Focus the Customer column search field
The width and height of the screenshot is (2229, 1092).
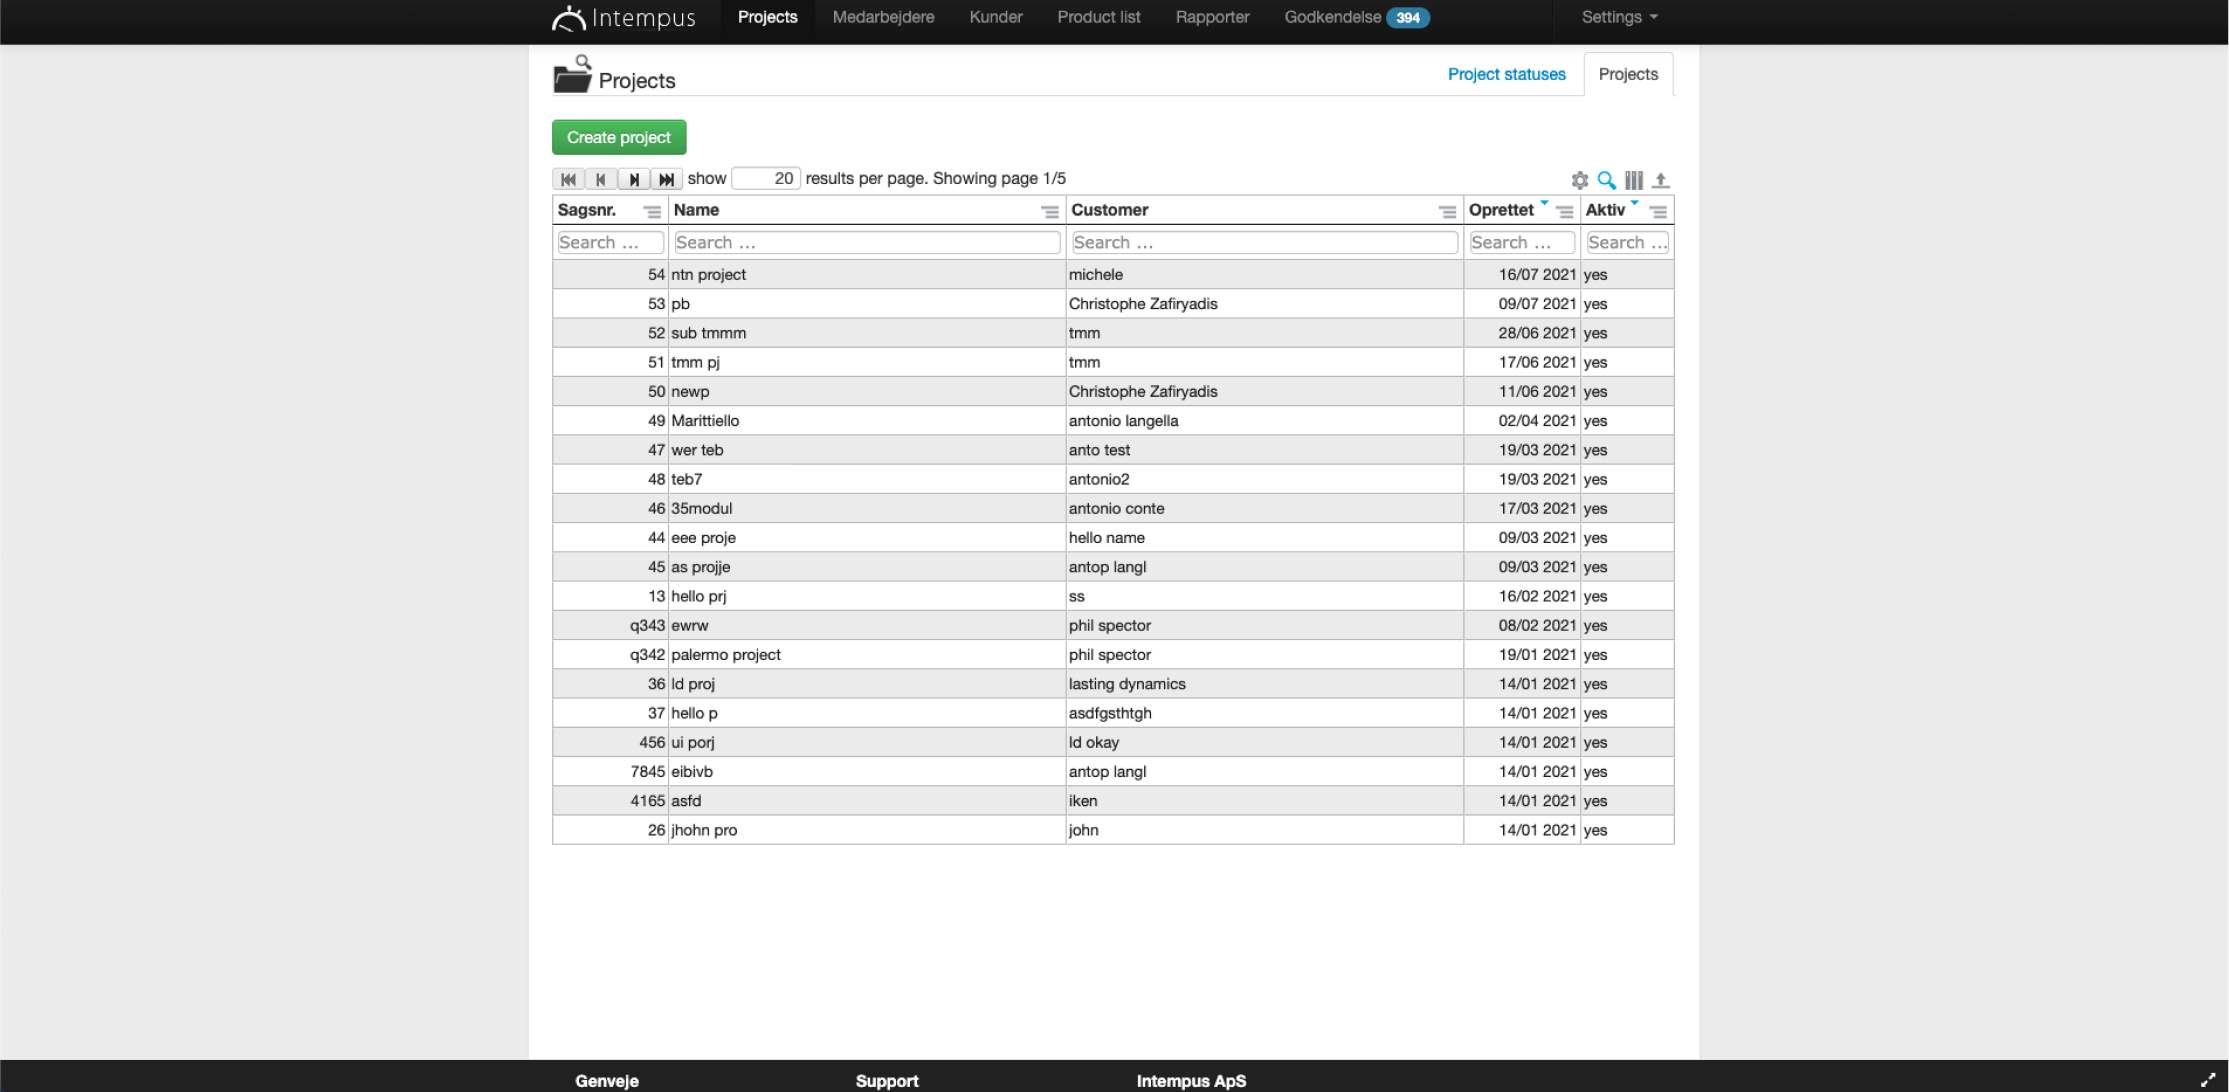tap(1264, 242)
